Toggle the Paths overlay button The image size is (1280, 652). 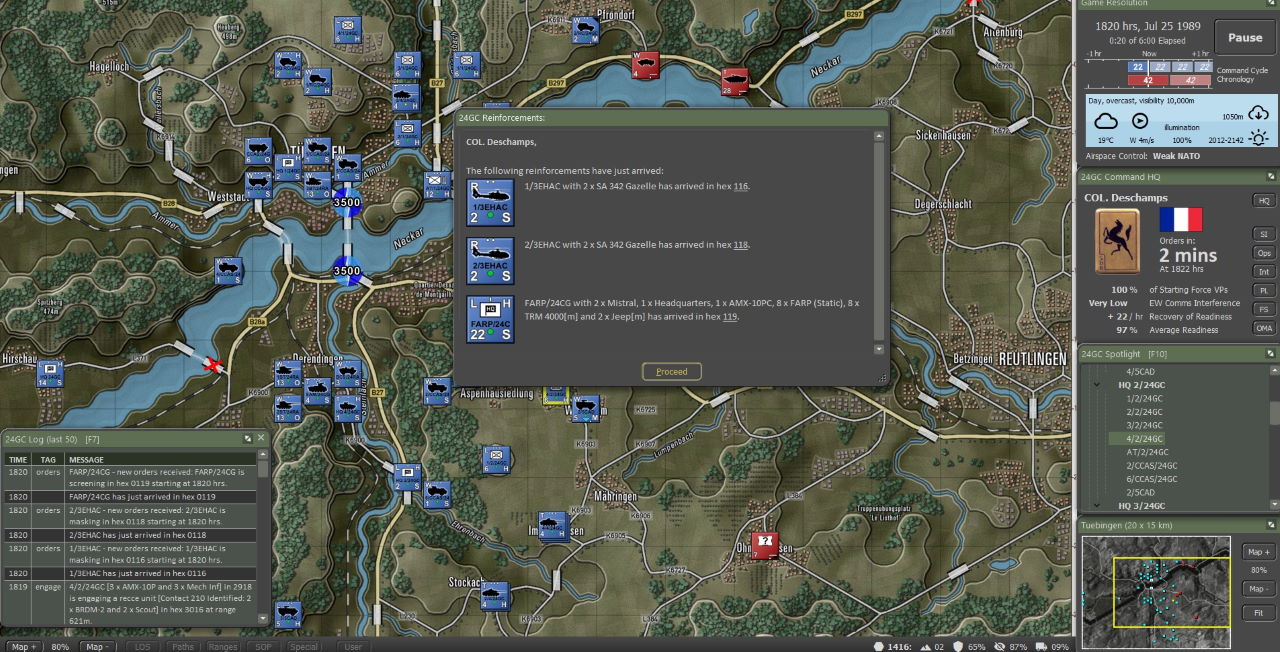pos(182,646)
